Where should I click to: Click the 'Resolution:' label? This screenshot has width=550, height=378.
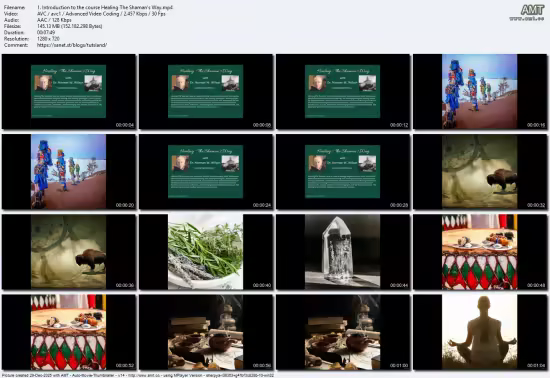coord(16,39)
